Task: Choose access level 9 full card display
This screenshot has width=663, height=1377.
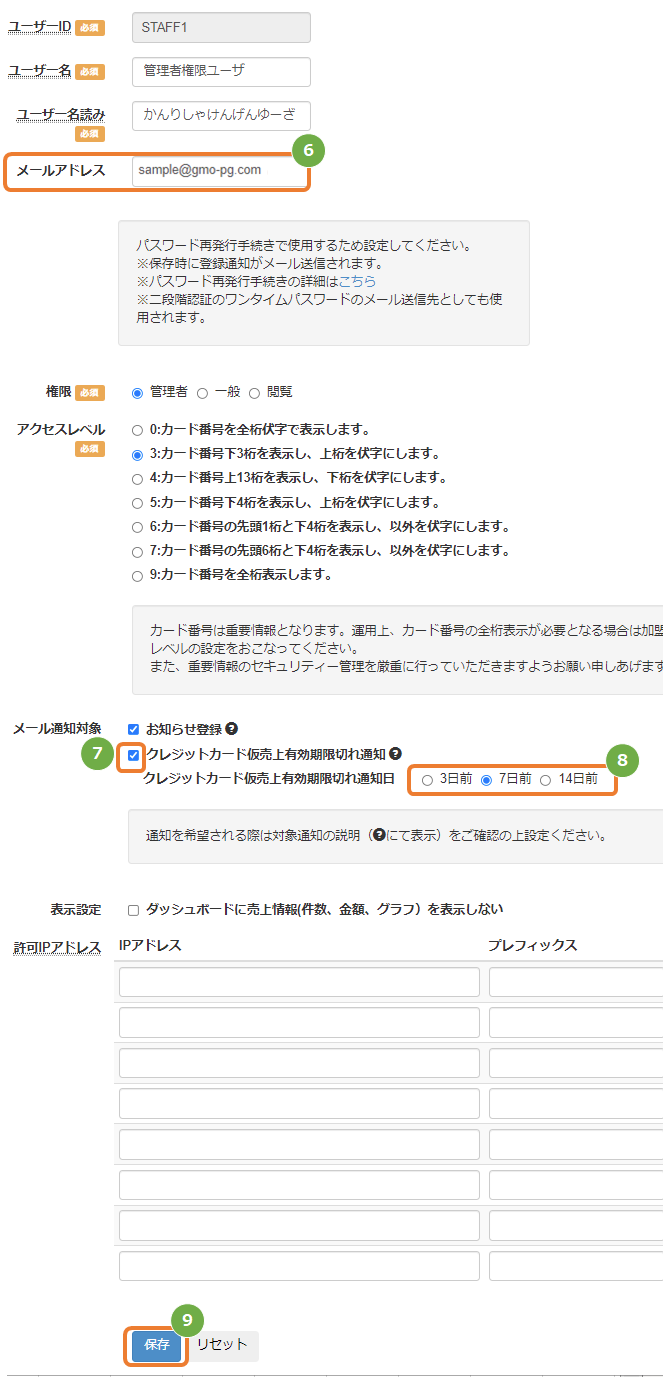Action: (x=138, y=576)
